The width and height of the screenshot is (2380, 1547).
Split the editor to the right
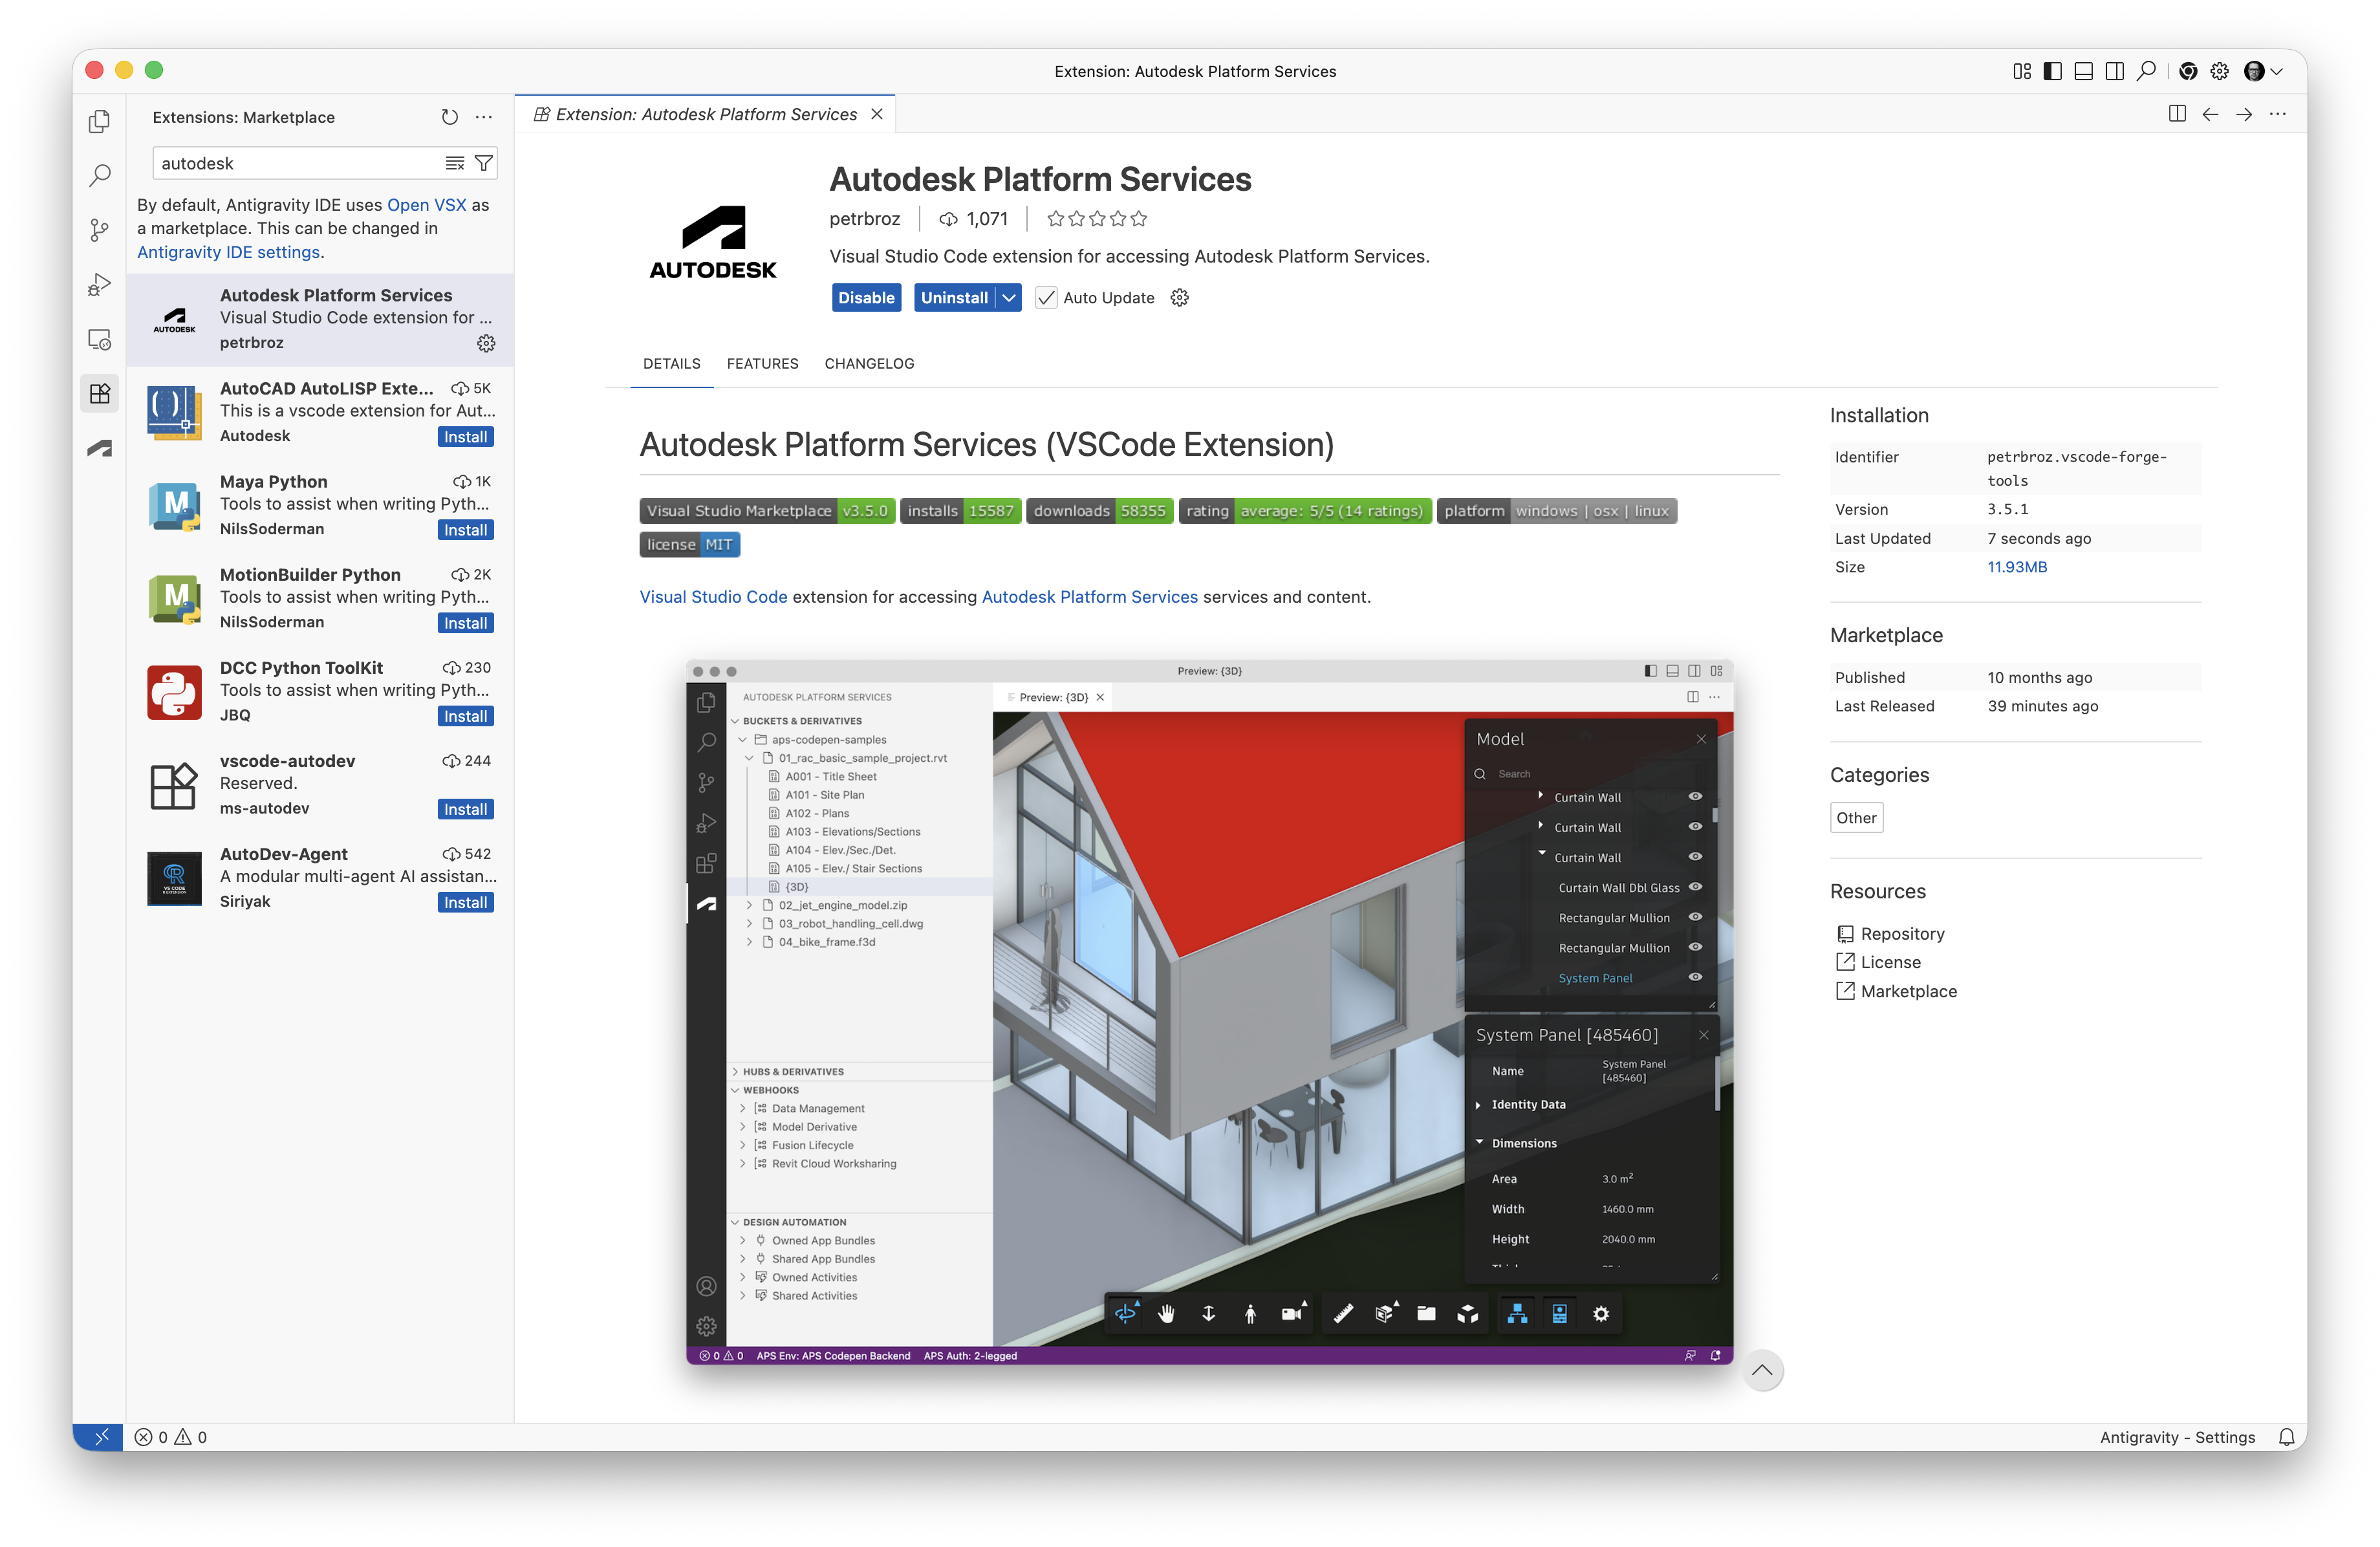coord(2177,114)
